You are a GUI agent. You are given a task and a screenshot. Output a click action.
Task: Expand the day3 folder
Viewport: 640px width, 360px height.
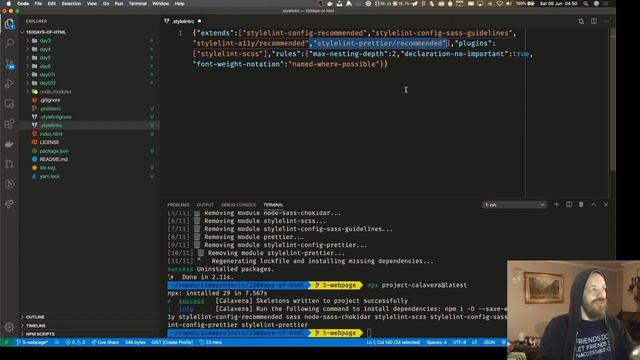click(x=45, y=40)
